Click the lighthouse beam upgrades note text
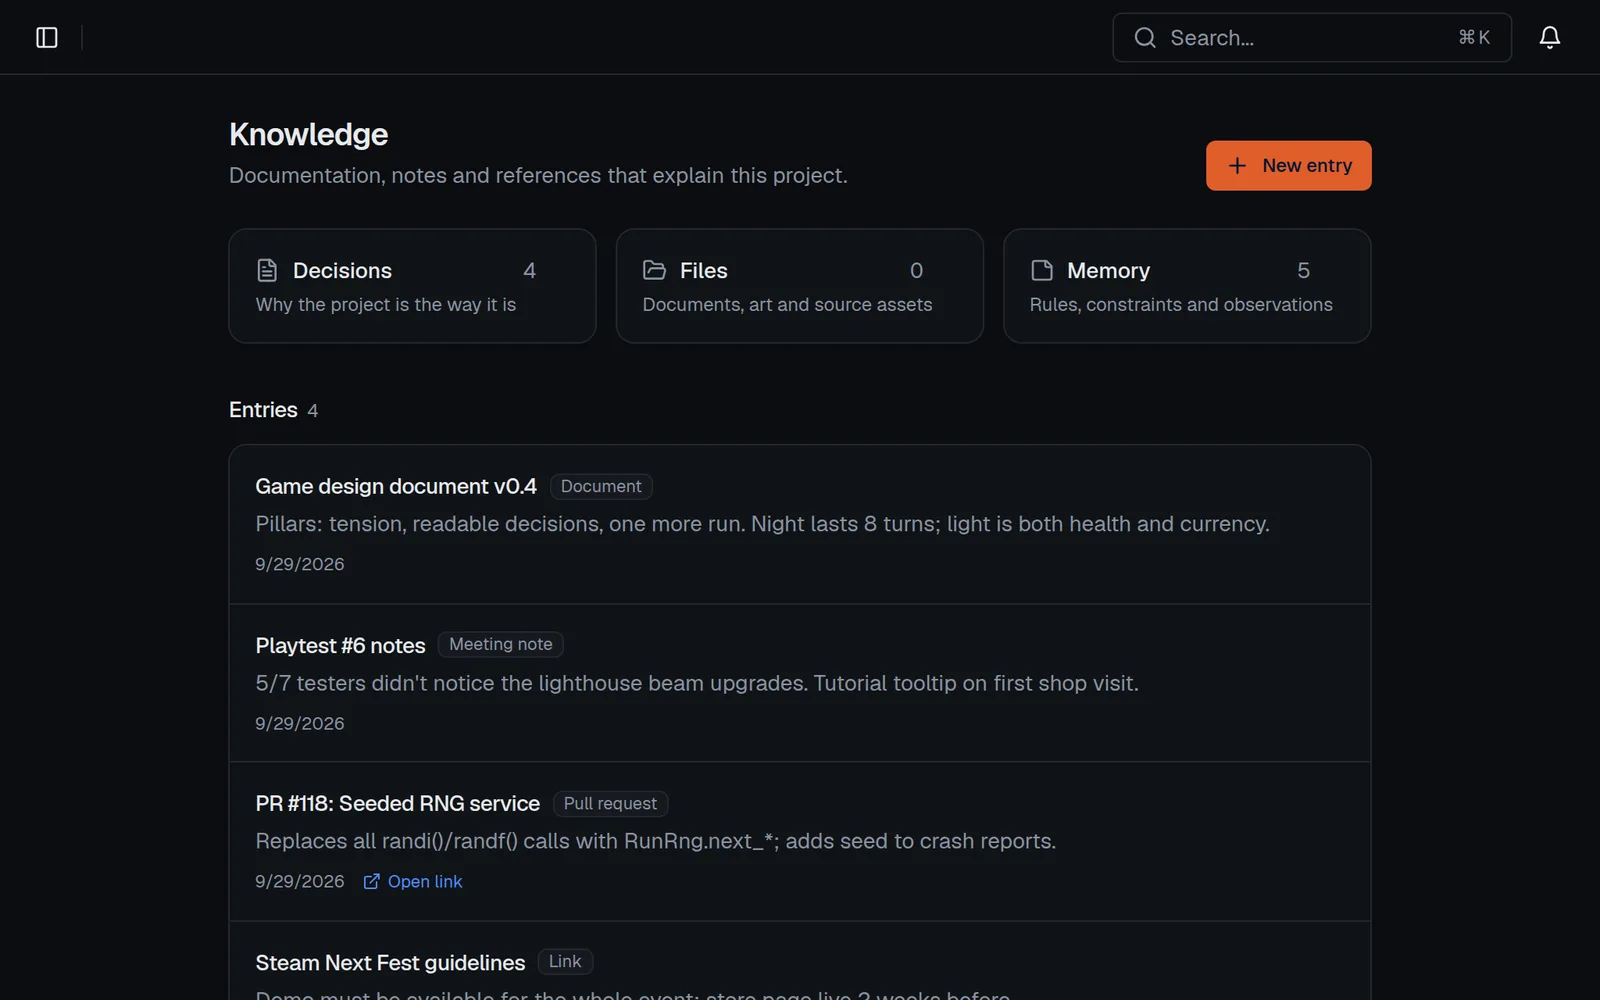The height and width of the screenshot is (1000, 1600). (697, 683)
